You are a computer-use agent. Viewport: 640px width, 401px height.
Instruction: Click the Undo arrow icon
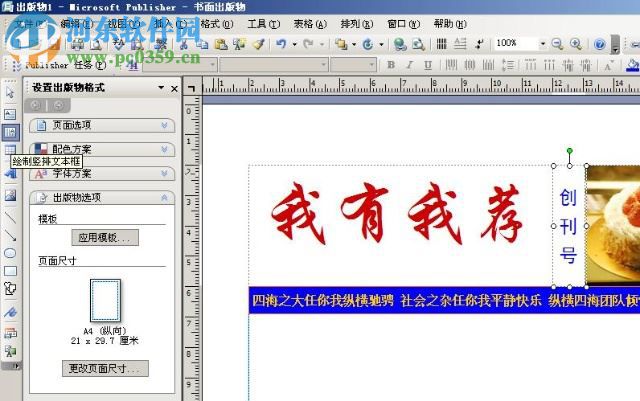[x=281, y=44]
